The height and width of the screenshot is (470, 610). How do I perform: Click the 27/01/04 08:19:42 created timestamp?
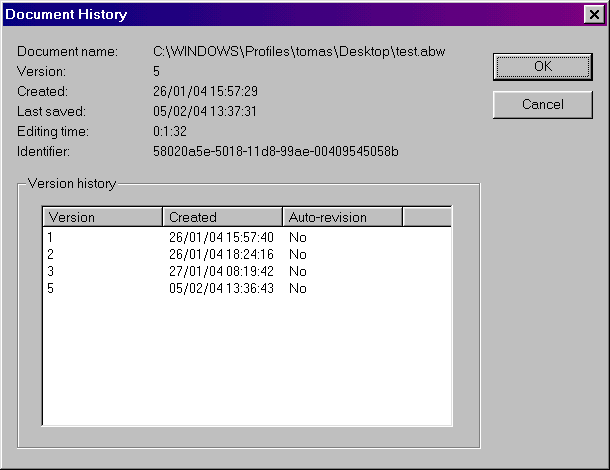point(221,271)
